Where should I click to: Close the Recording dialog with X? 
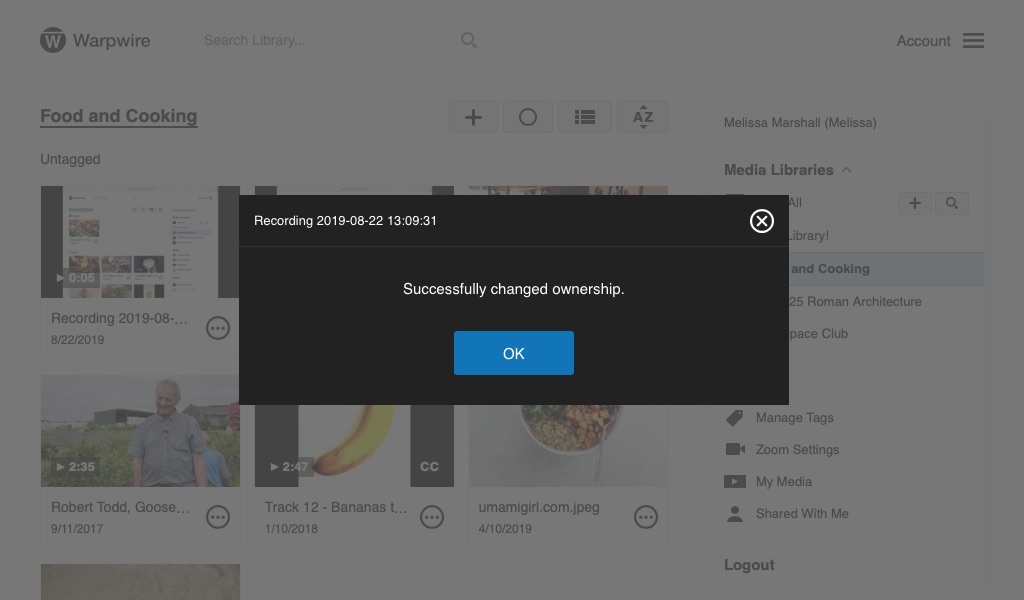pos(761,221)
